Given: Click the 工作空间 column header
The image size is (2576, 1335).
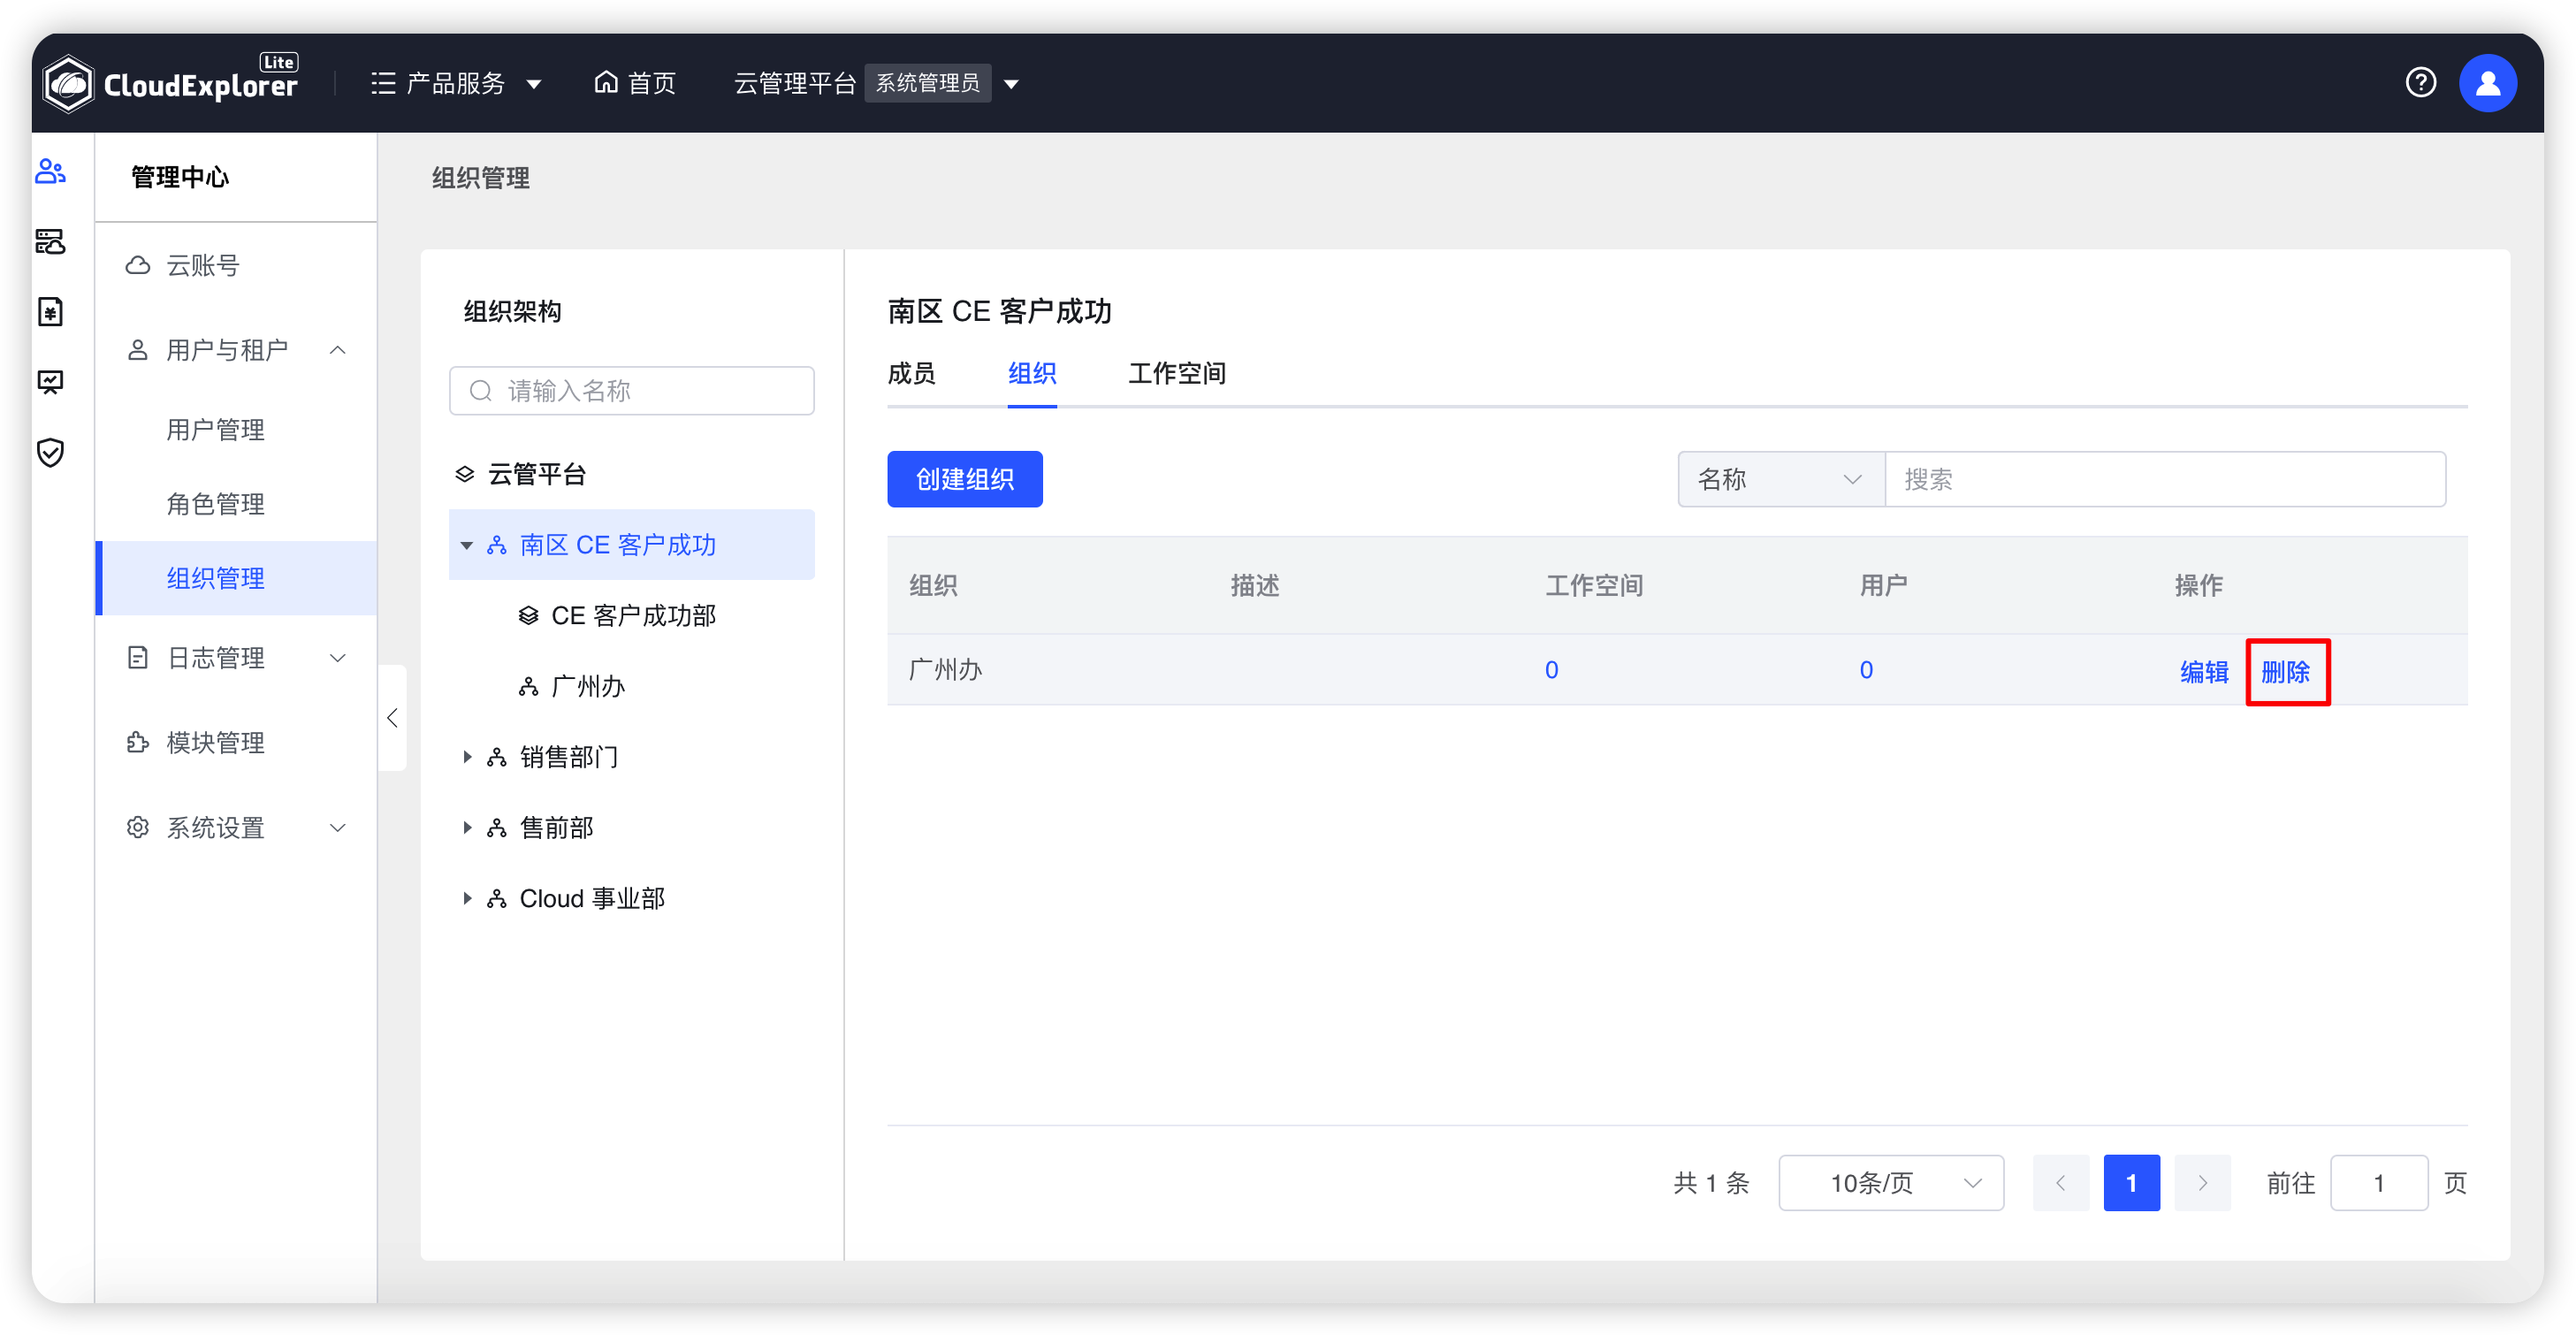Looking at the screenshot, I should pos(1594,586).
